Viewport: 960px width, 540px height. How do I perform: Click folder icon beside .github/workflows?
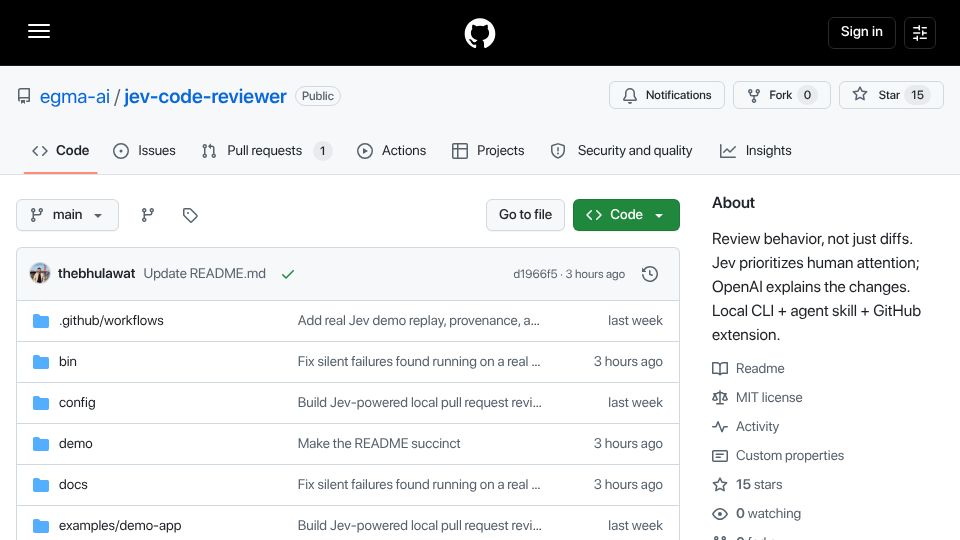(41, 321)
